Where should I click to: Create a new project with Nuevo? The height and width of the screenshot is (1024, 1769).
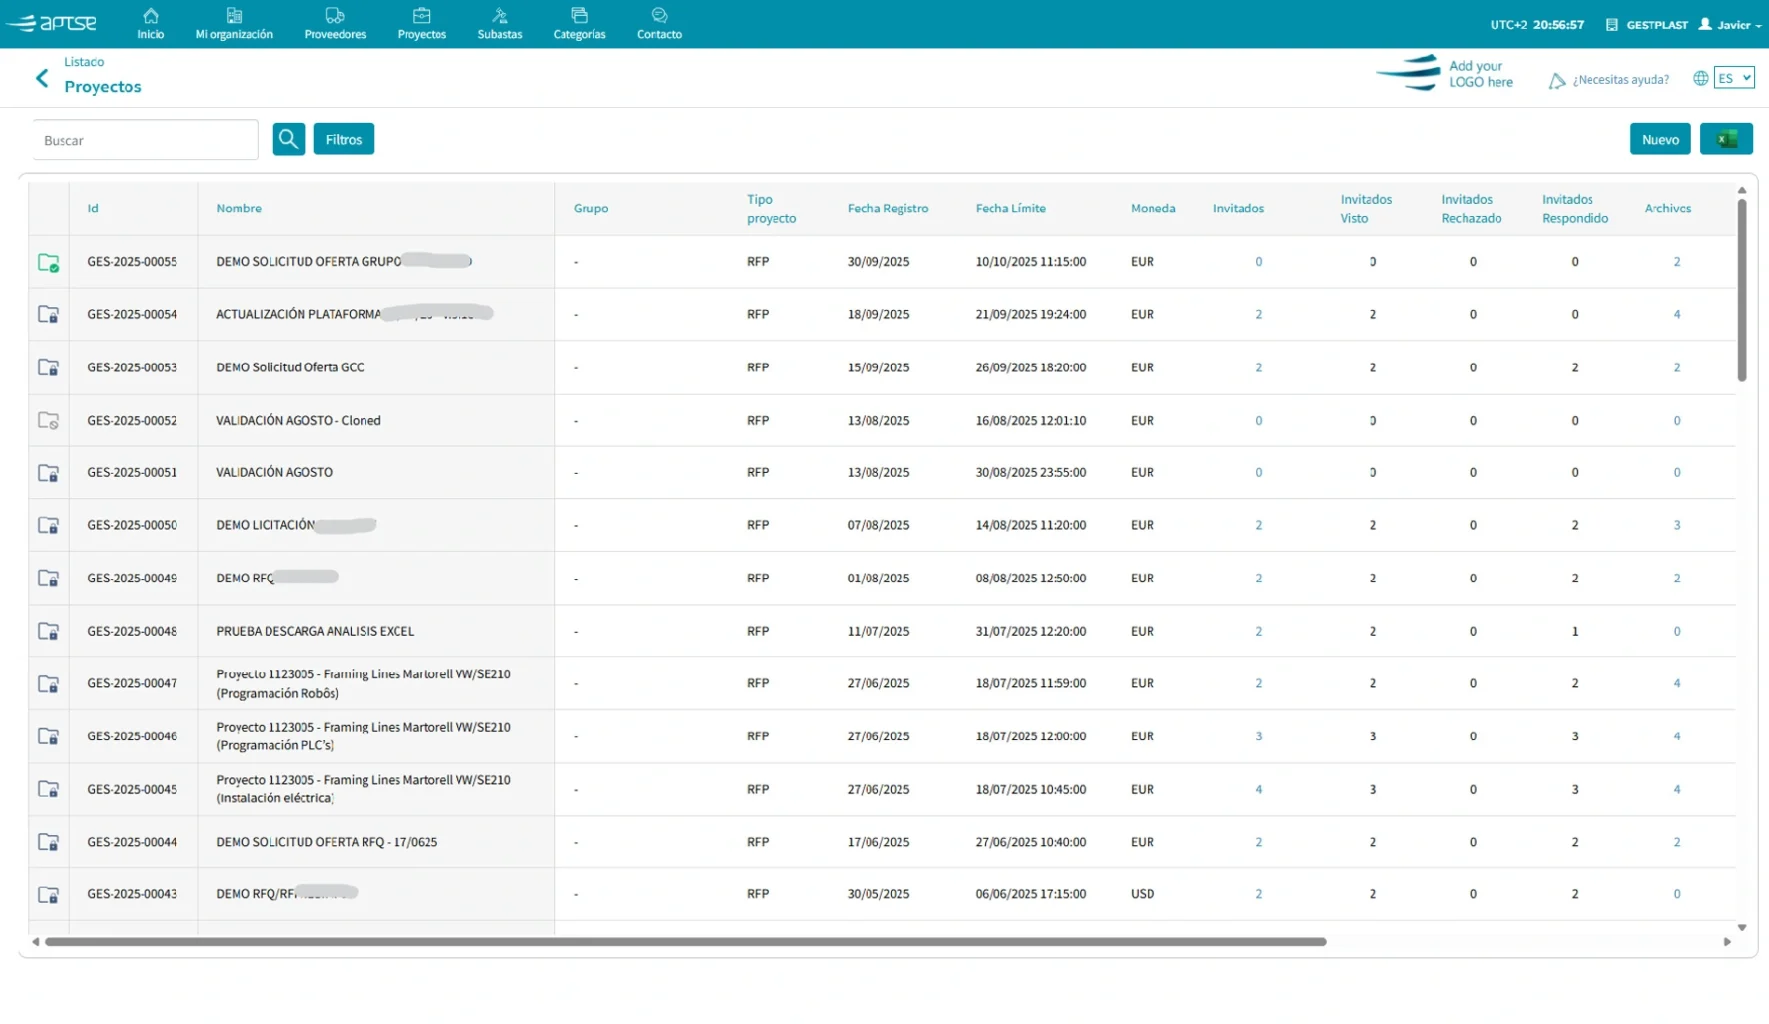(1659, 139)
